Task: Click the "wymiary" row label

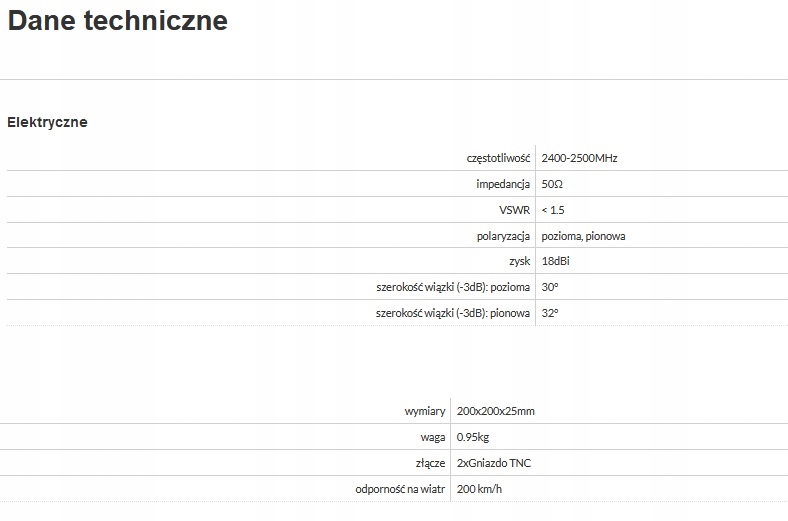Action: [x=422, y=411]
